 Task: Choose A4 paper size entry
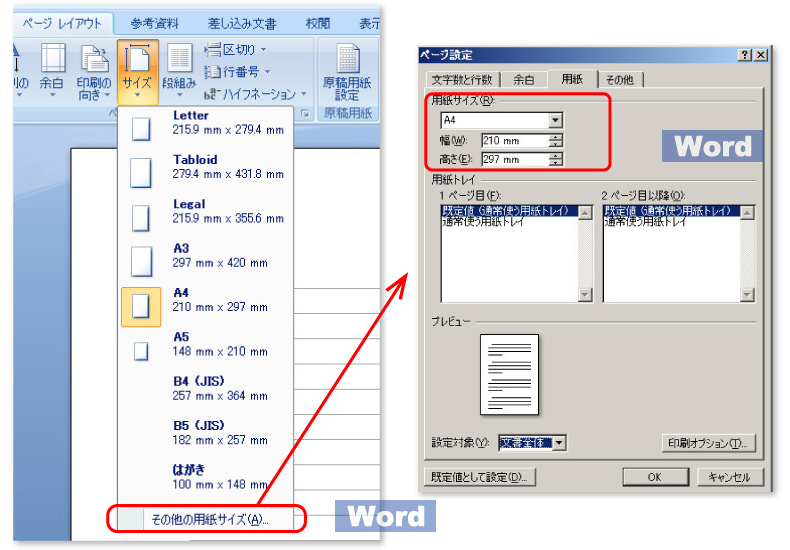tap(206, 306)
